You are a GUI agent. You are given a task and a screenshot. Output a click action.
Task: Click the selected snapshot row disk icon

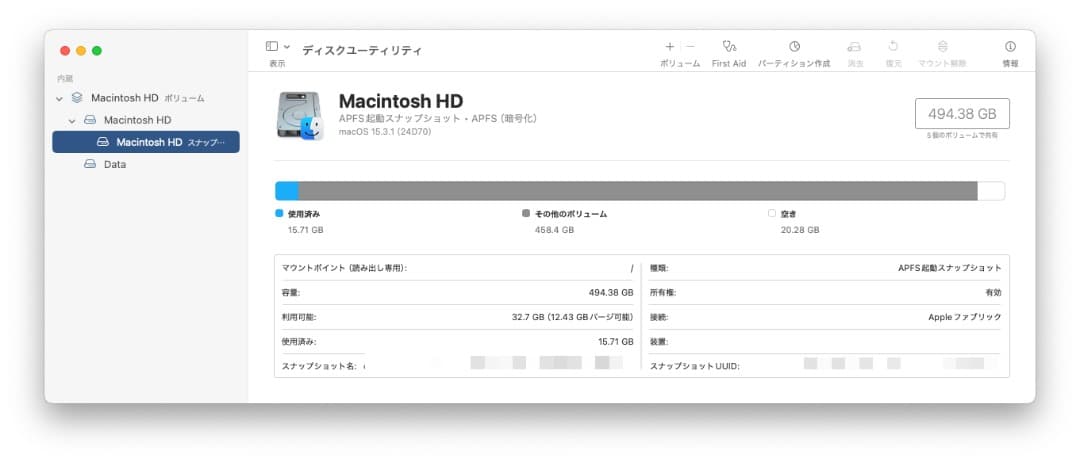103,142
